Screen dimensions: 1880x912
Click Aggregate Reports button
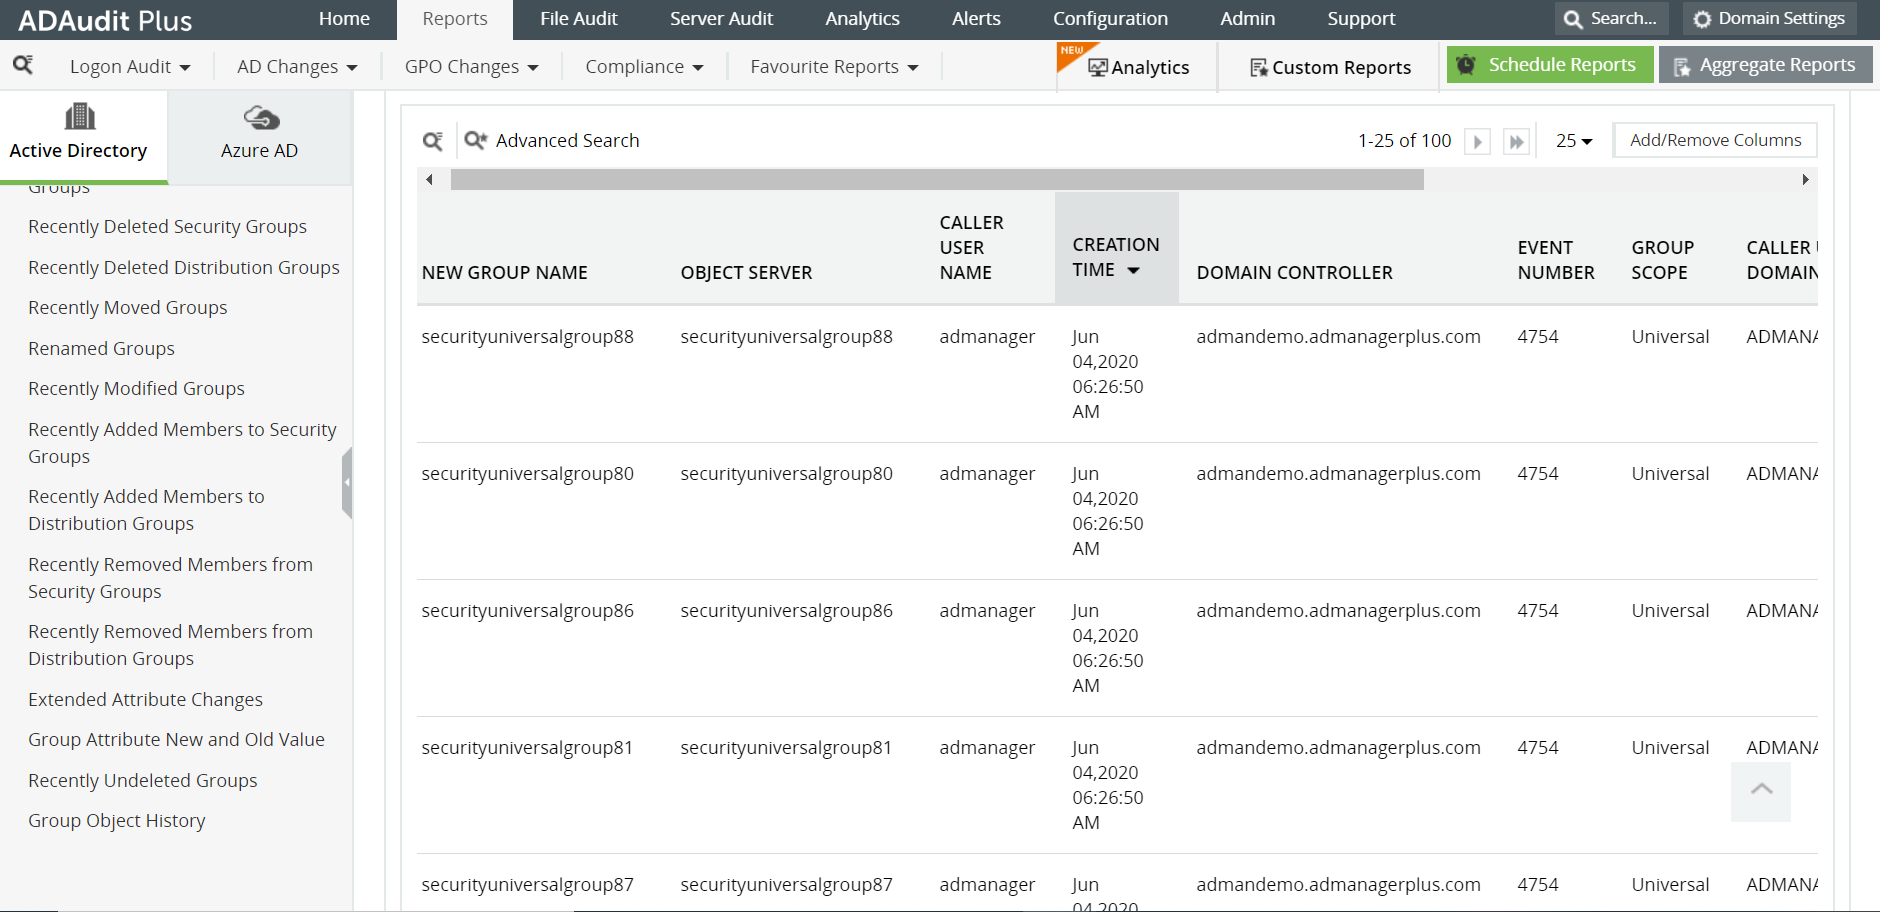pyautogui.click(x=1765, y=65)
